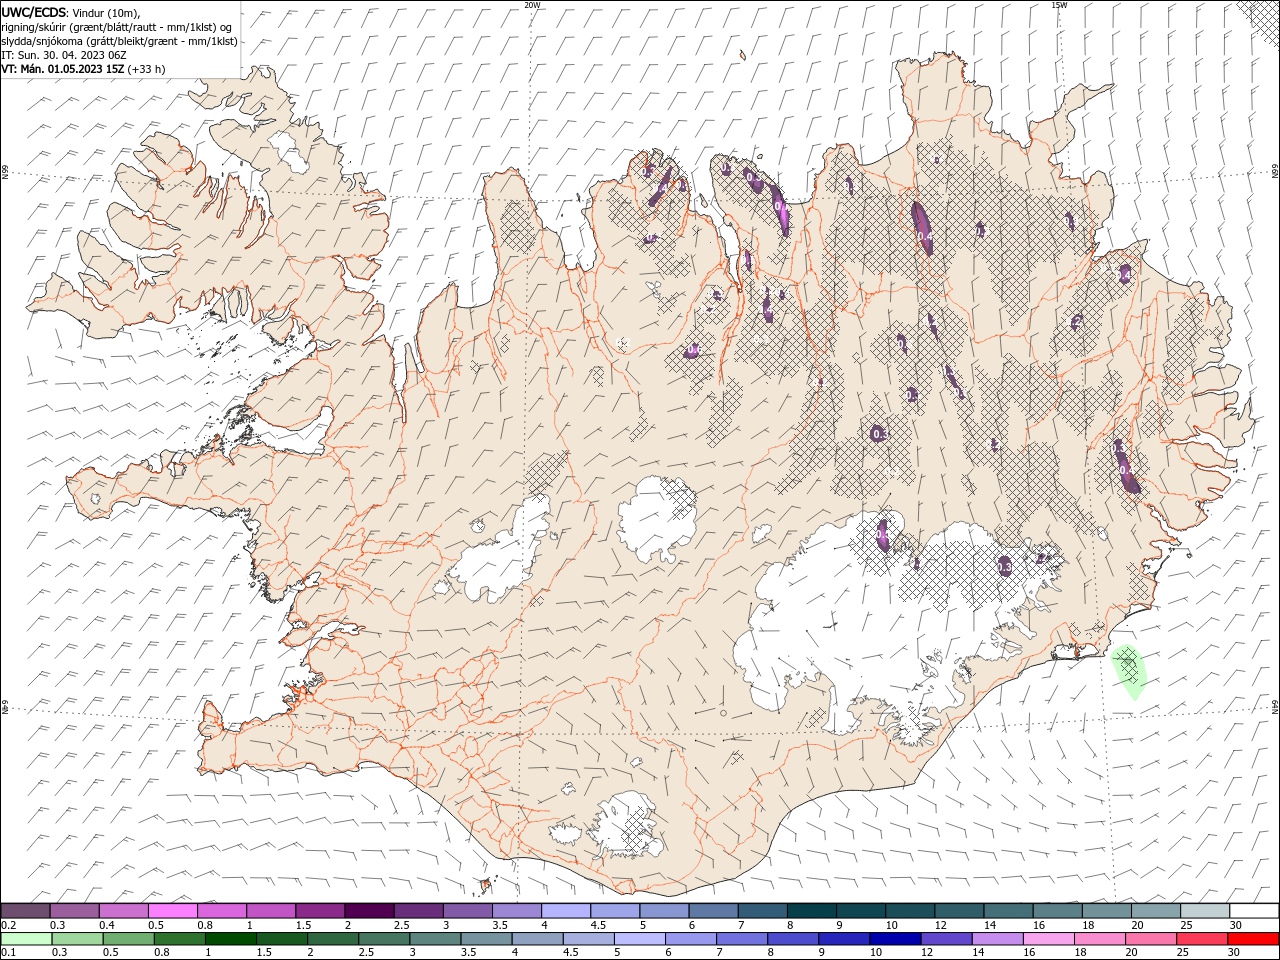The height and width of the screenshot is (960, 1280).
Task: Pick the deep blue swatch labeled 10 in the lower legend row
Action: tap(895, 938)
